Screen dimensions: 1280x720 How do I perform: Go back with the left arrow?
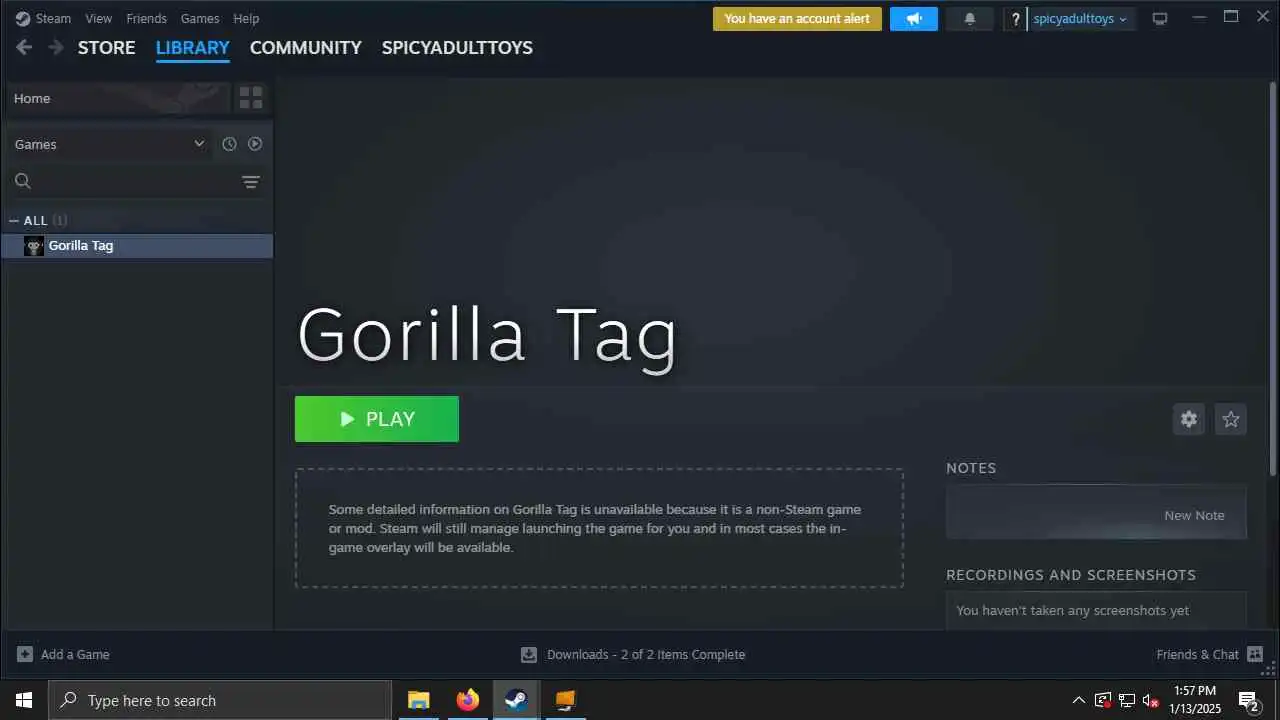coord(24,47)
